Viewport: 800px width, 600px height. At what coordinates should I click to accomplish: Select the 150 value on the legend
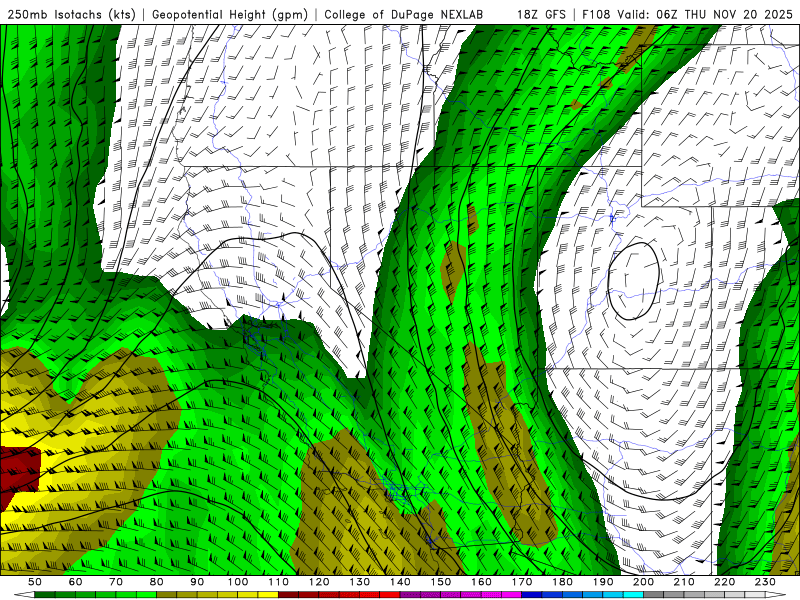[440, 582]
